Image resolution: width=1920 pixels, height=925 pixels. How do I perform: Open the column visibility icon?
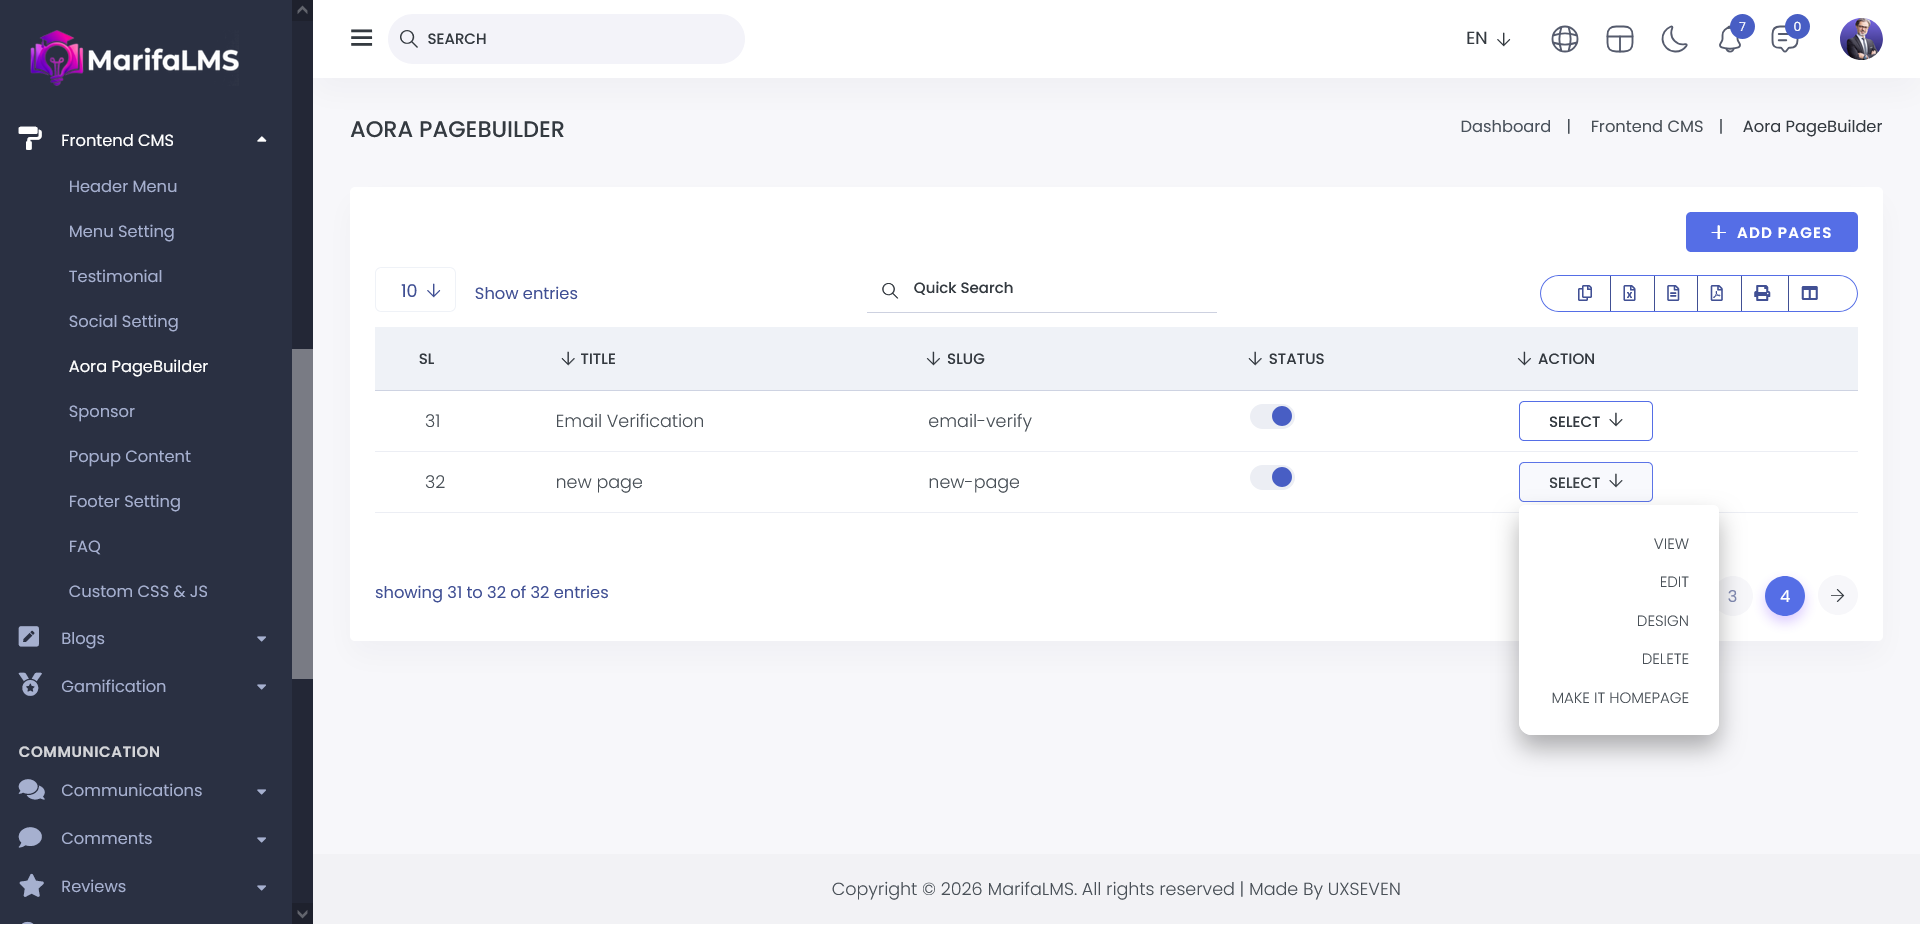tap(1810, 293)
